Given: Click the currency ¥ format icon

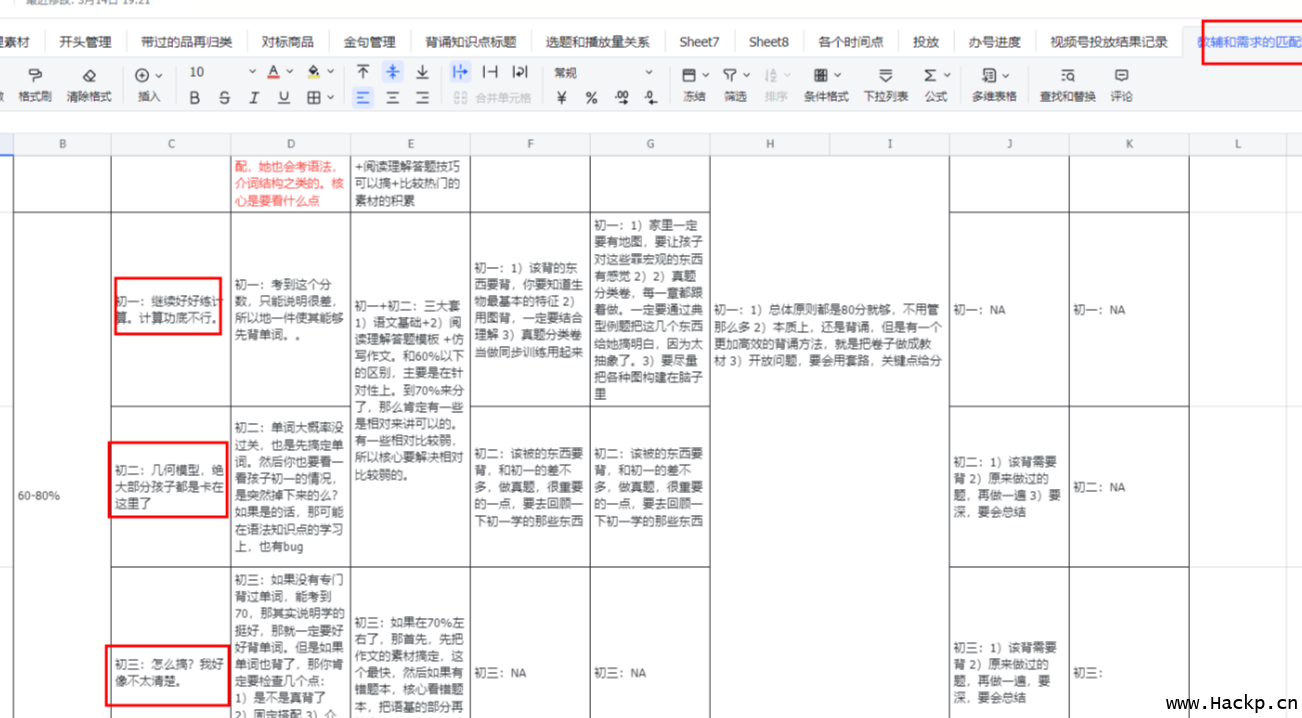Looking at the screenshot, I should click(562, 98).
